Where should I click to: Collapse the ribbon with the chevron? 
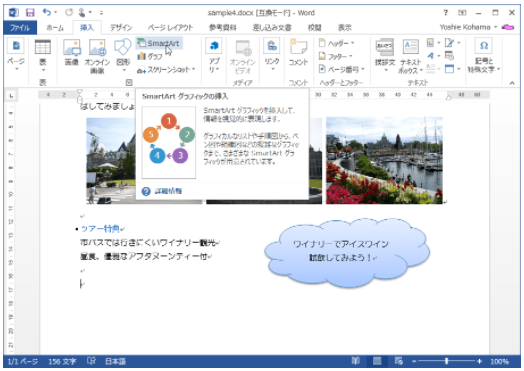click(x=512, y=83)
